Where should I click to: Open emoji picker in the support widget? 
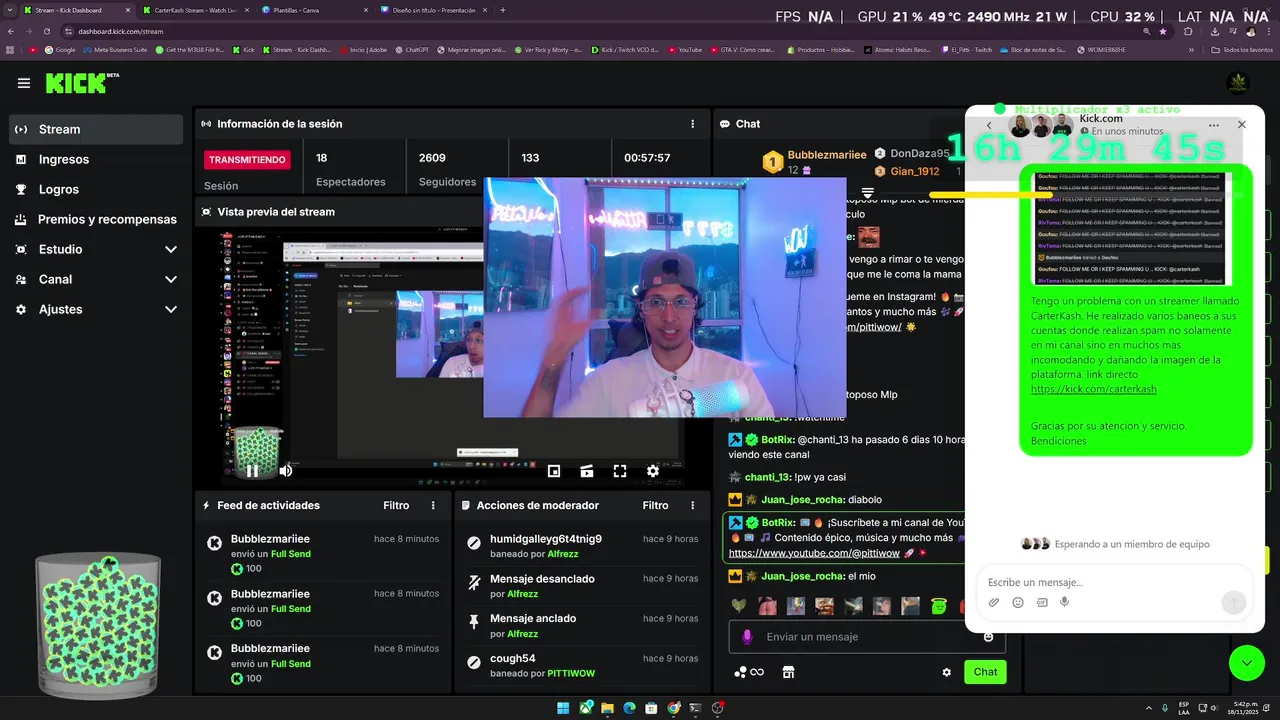[x=1018, y=602]
